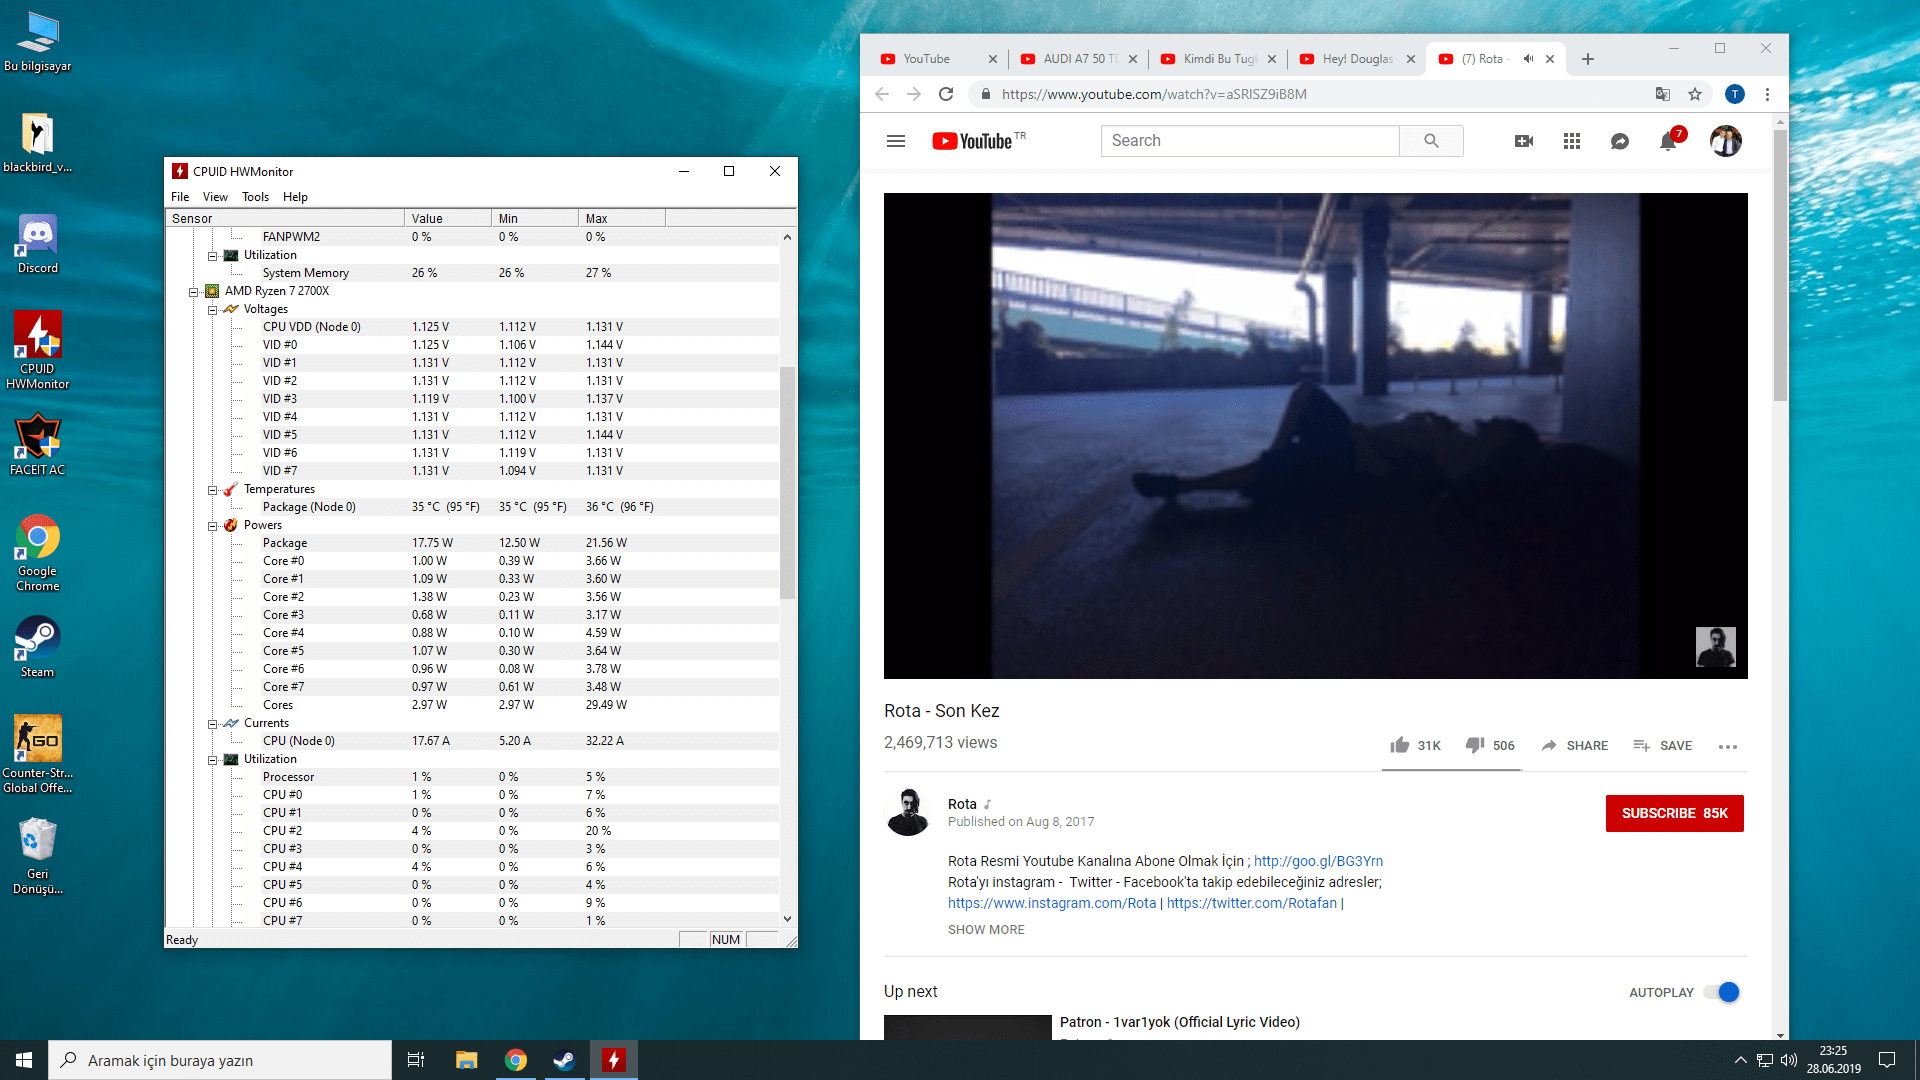Mute the Rota tab audio icon
Image resolution: width=1920 pixels, height=1080 pixels.
click(x=1528, y=59)
